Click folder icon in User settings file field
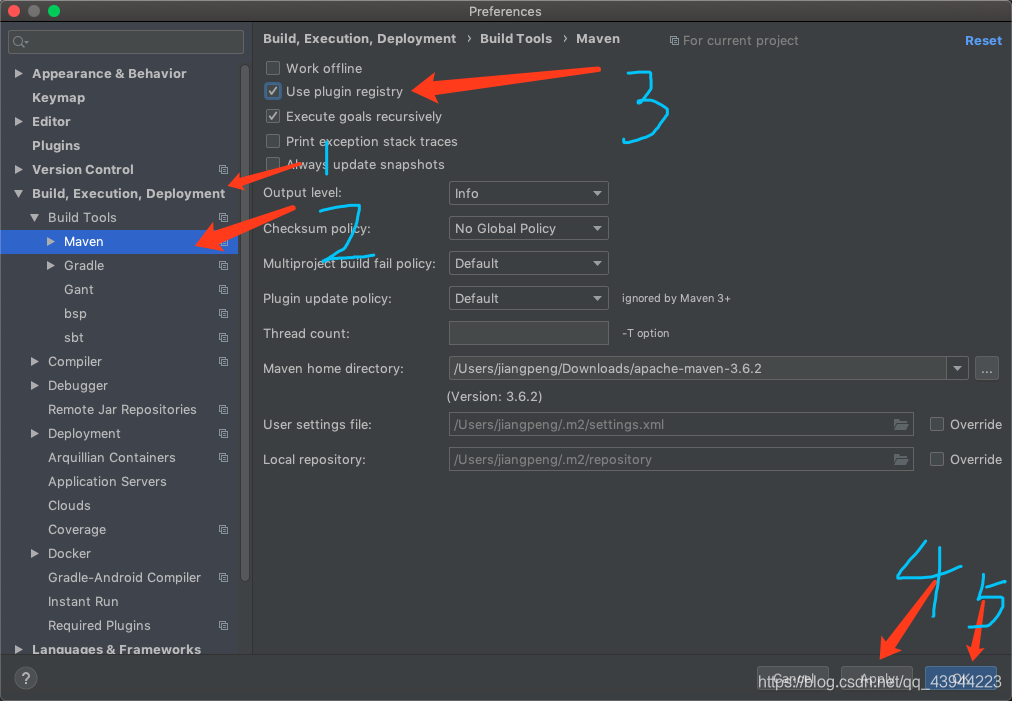The height and width of the screenshot is (701, 1012). tap(900, 424)
